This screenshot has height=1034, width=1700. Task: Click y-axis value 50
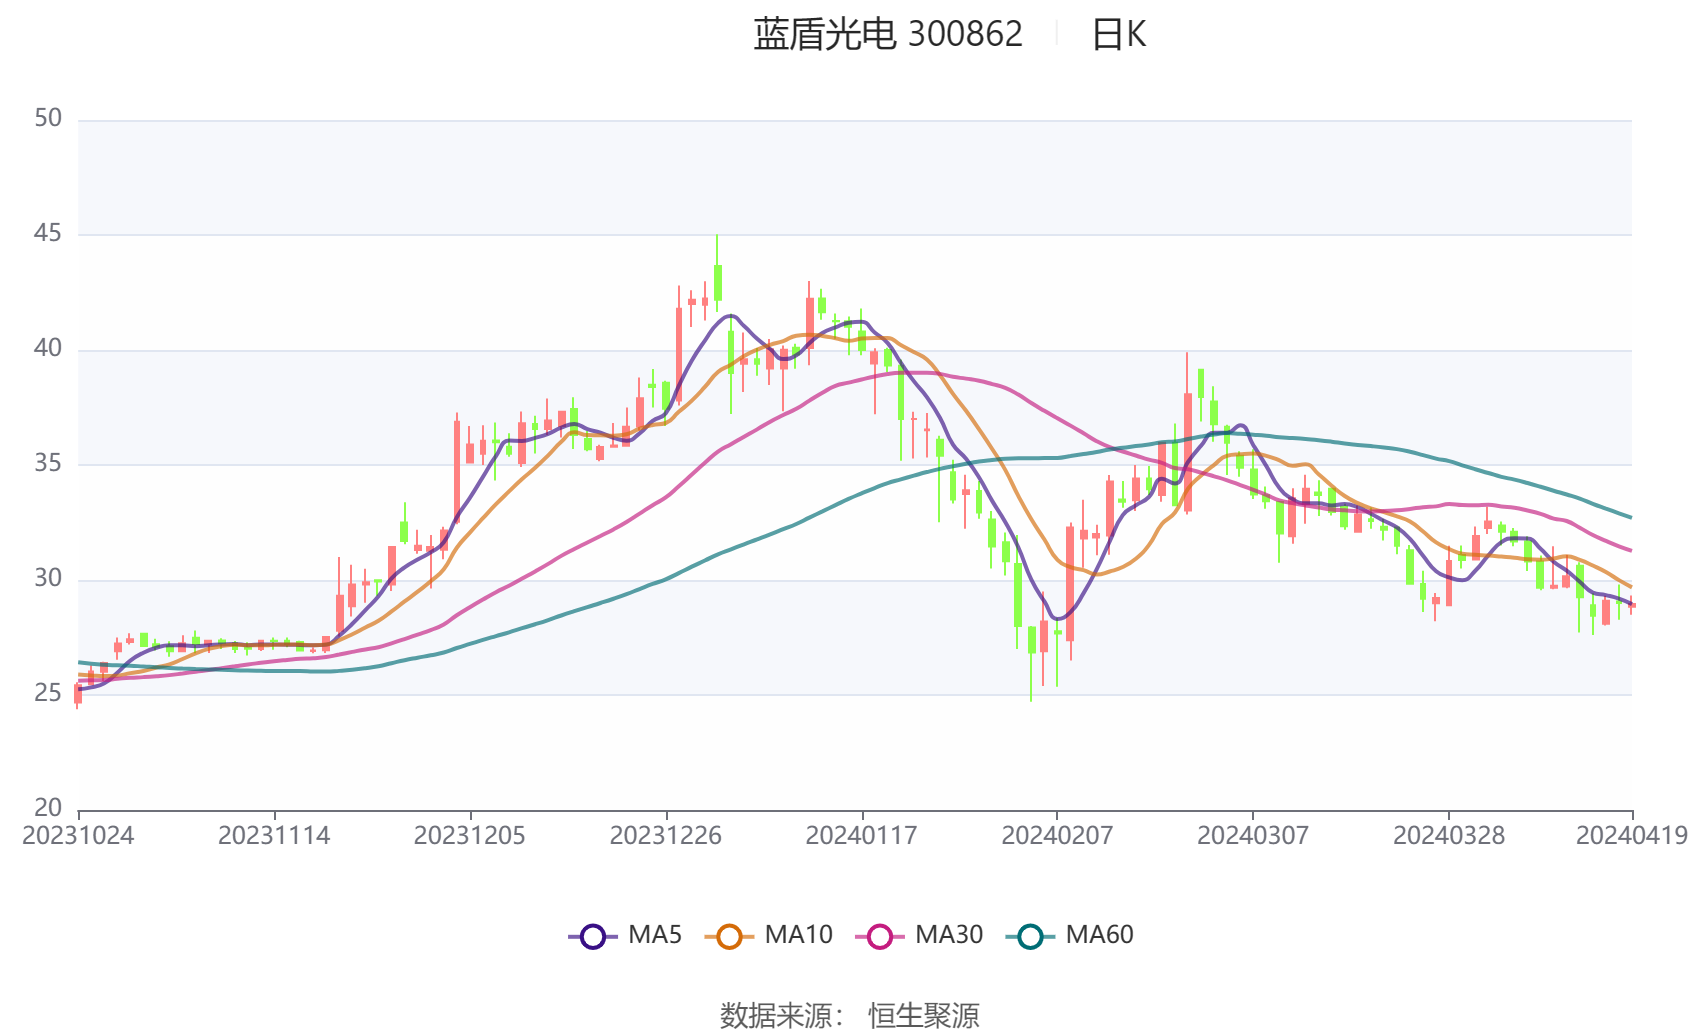48,119
